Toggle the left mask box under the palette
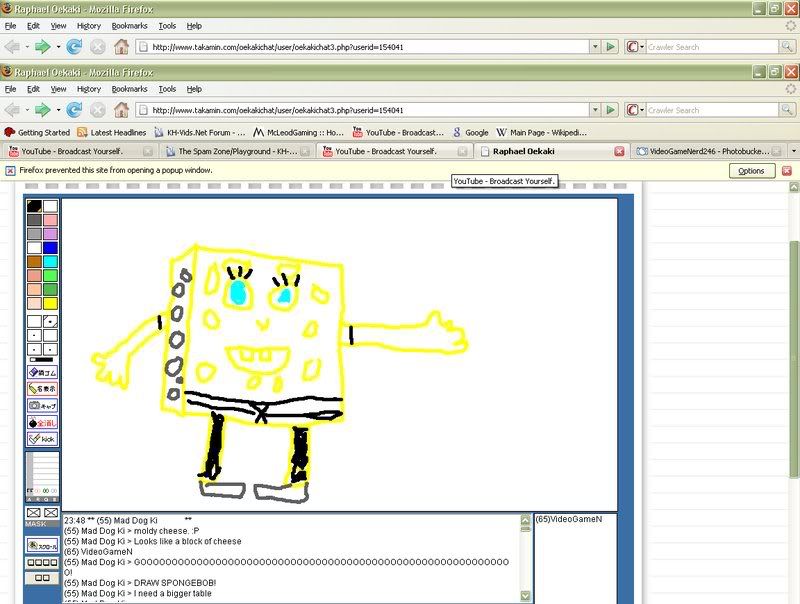The height and width of the screenshot is (604, 800). pyautogui.click(x=34, y=513)
